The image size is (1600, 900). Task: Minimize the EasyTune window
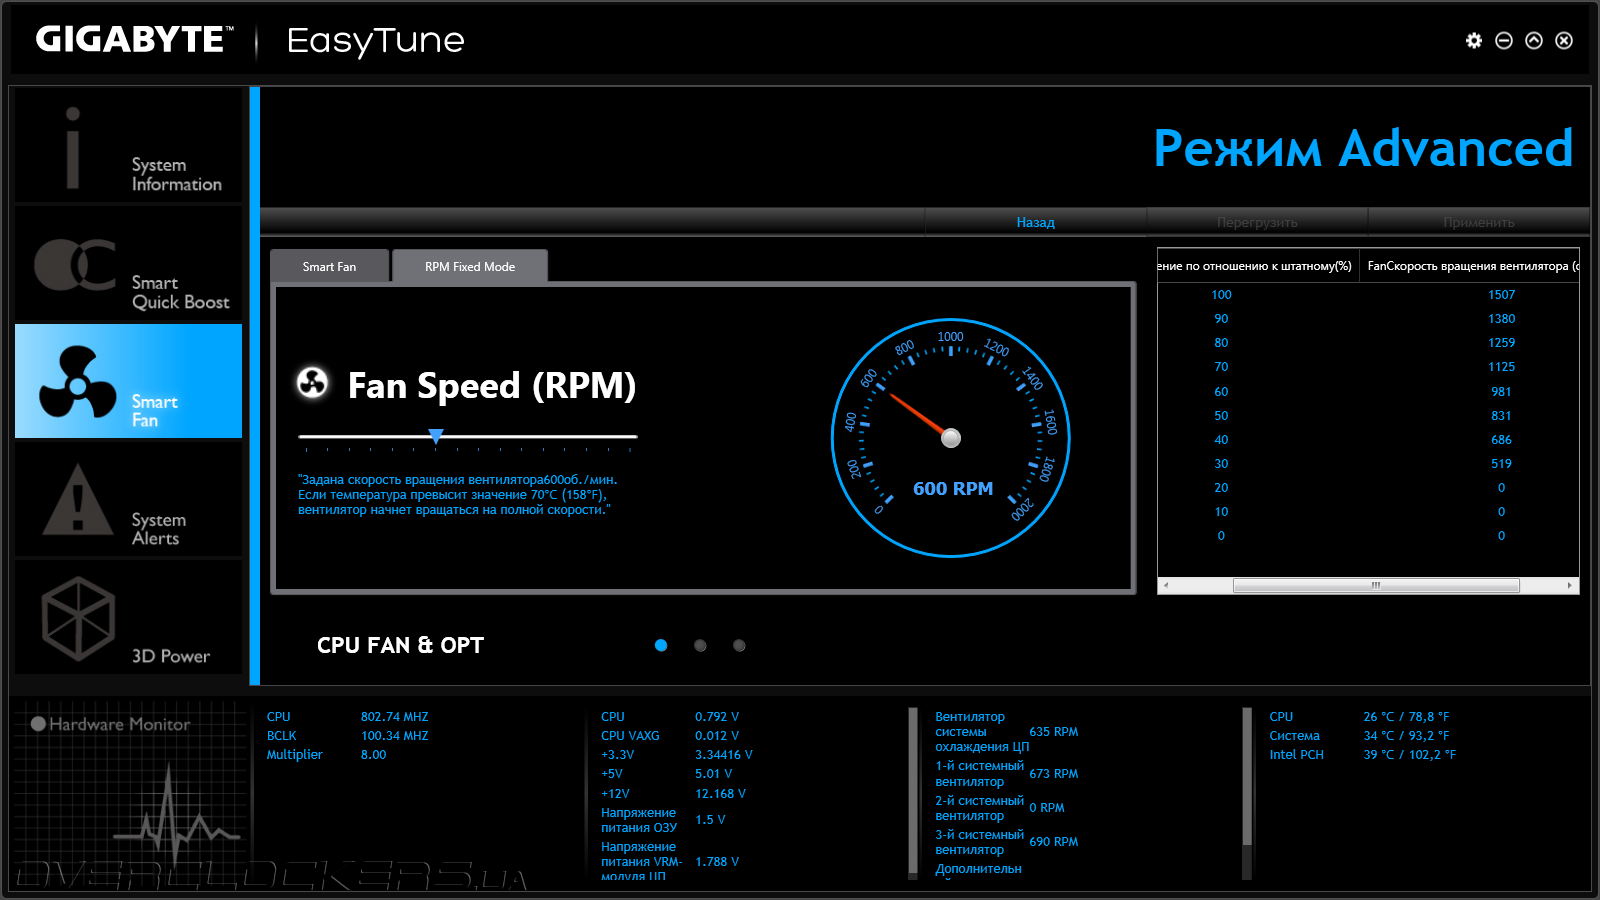(1504, 40)
